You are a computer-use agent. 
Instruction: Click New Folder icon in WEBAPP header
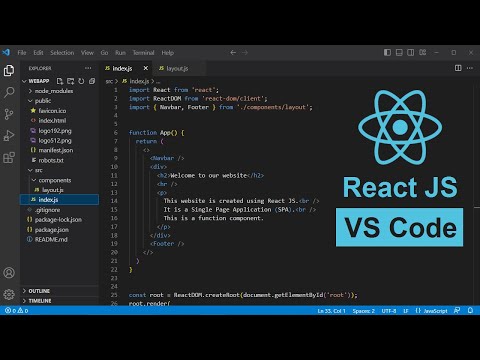(70, 81)
